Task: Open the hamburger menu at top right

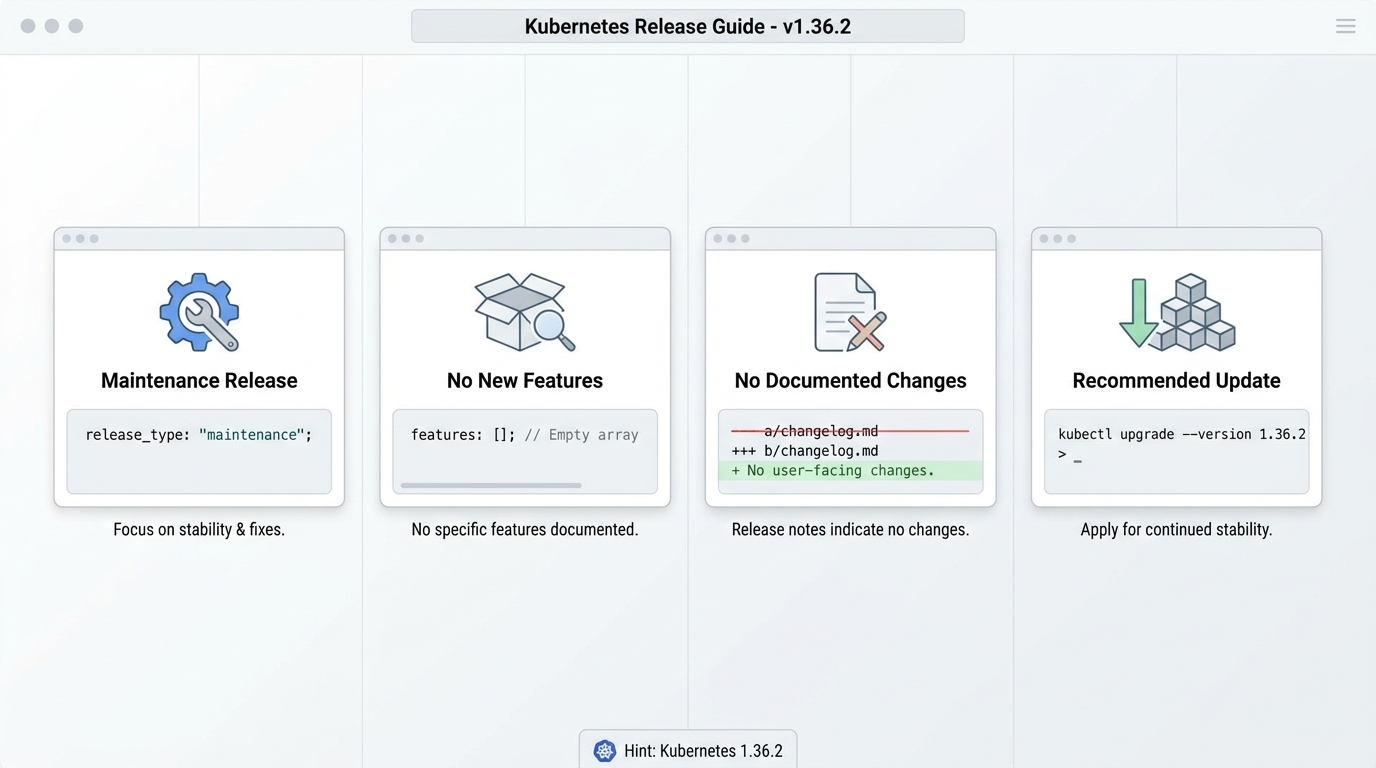Action: click(1346, 26)
